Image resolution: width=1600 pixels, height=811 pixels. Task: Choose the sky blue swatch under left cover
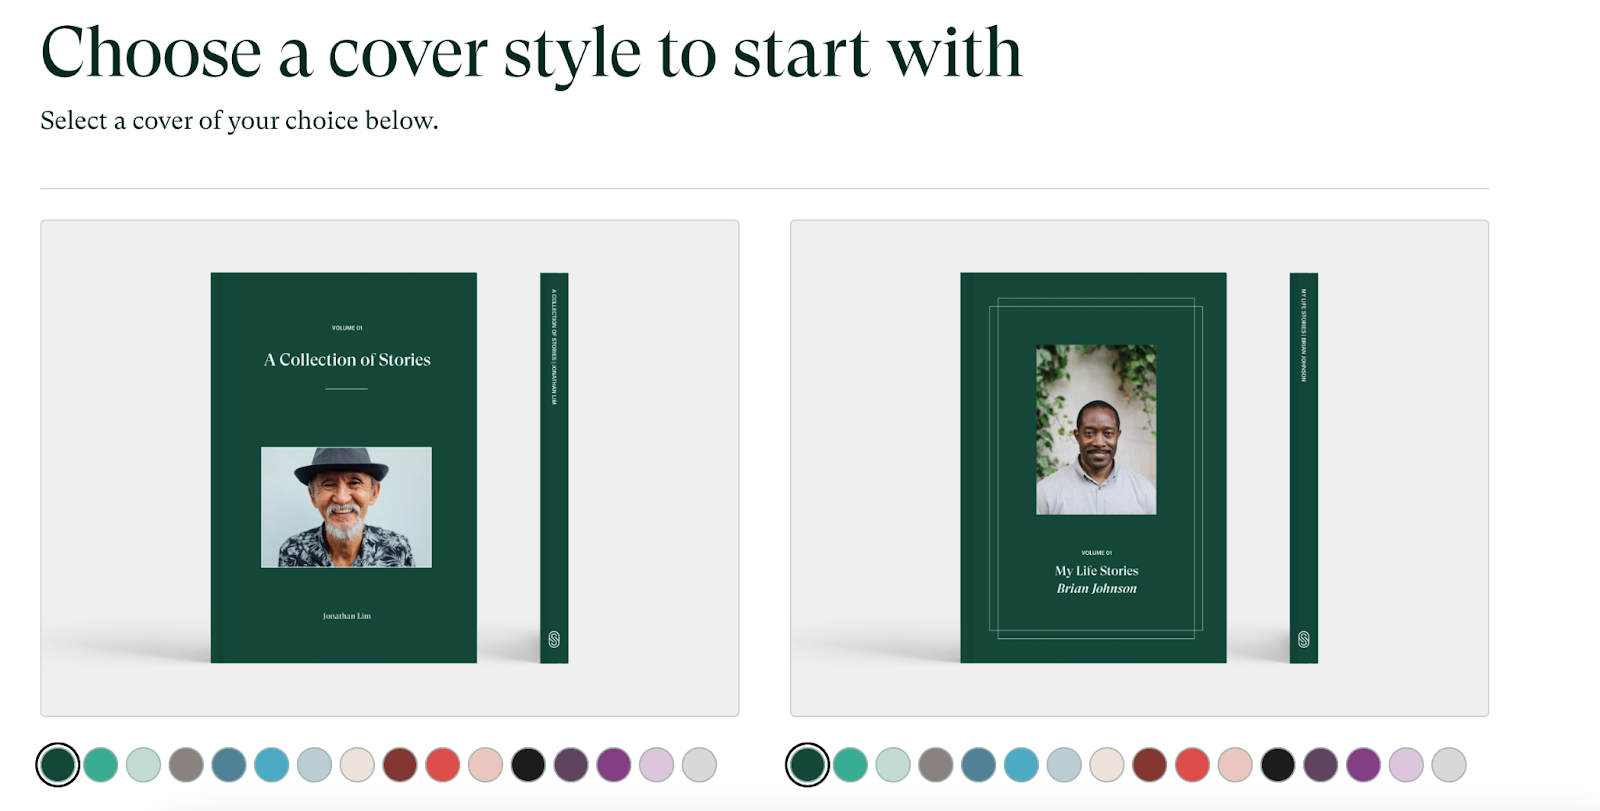click(x=272, y=765)
